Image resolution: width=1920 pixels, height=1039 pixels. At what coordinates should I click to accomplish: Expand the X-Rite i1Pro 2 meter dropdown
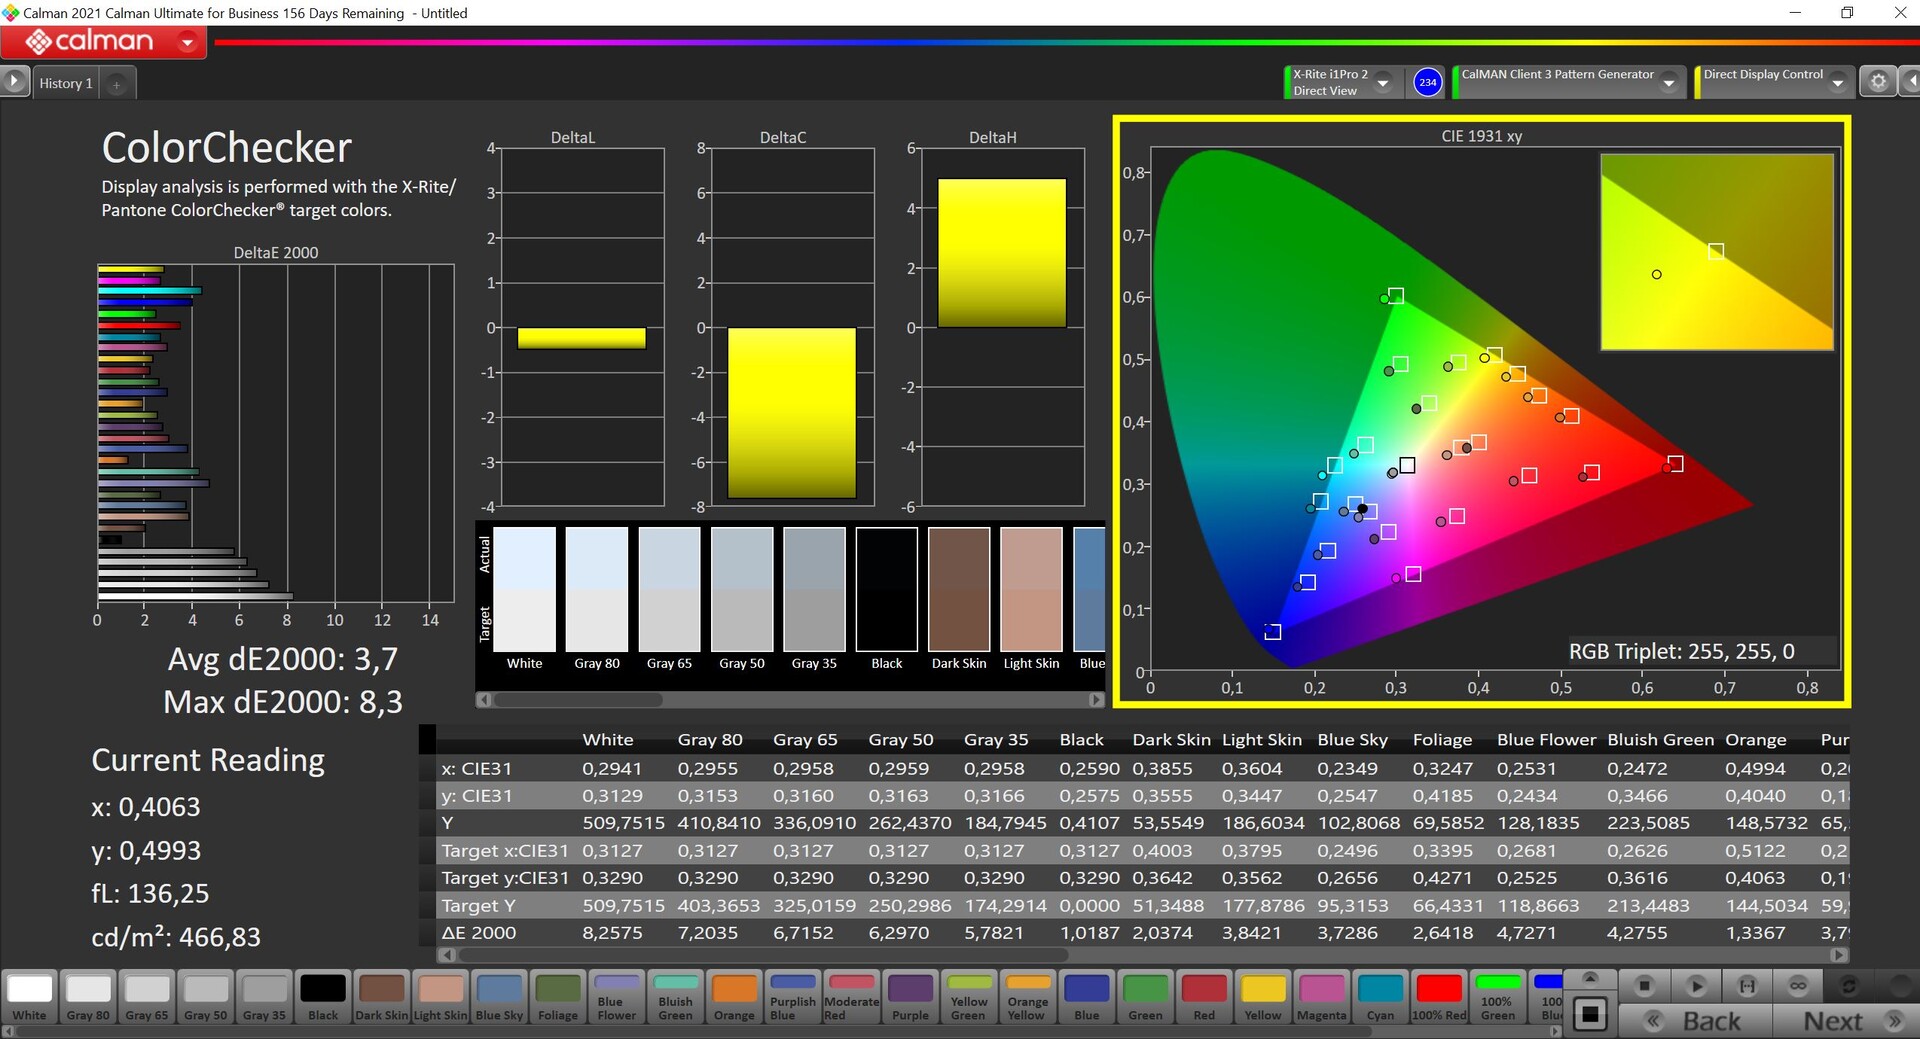pyautogui.click(x=1383, y=83)
